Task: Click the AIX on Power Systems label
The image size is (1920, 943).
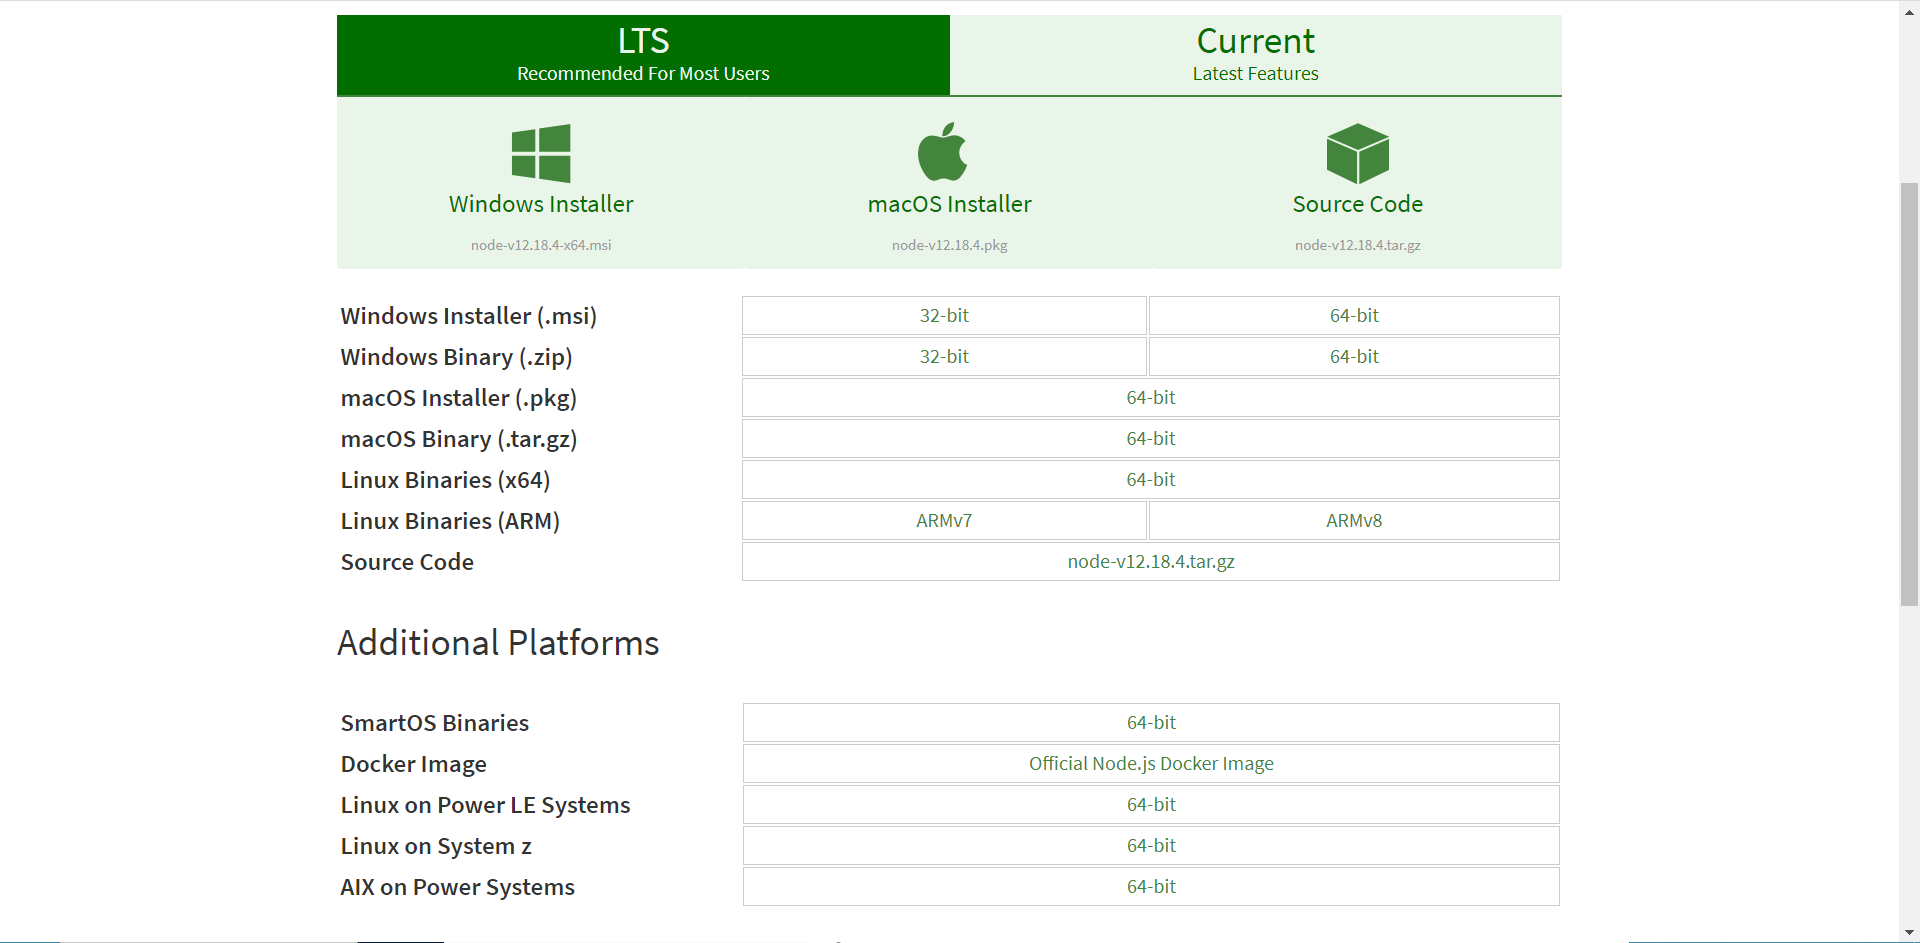Action: [x=457, y=887]
